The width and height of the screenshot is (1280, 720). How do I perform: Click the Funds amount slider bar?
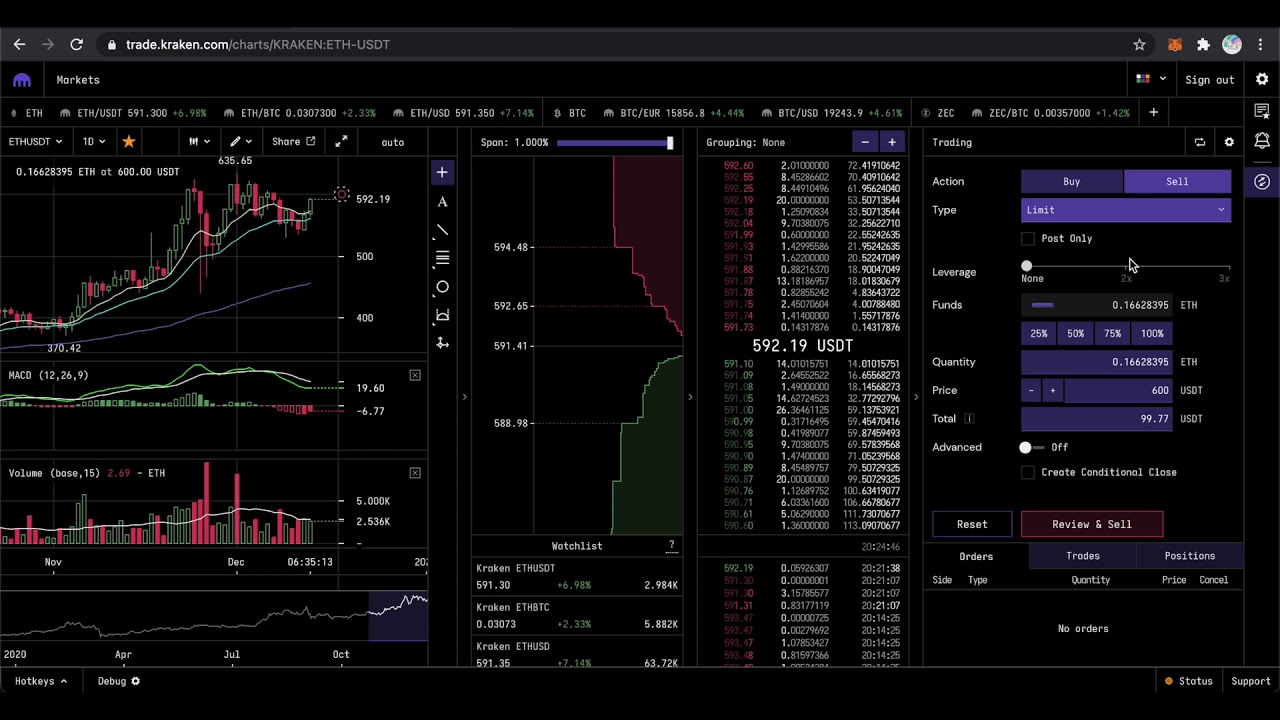click(x=1043, y=306)
